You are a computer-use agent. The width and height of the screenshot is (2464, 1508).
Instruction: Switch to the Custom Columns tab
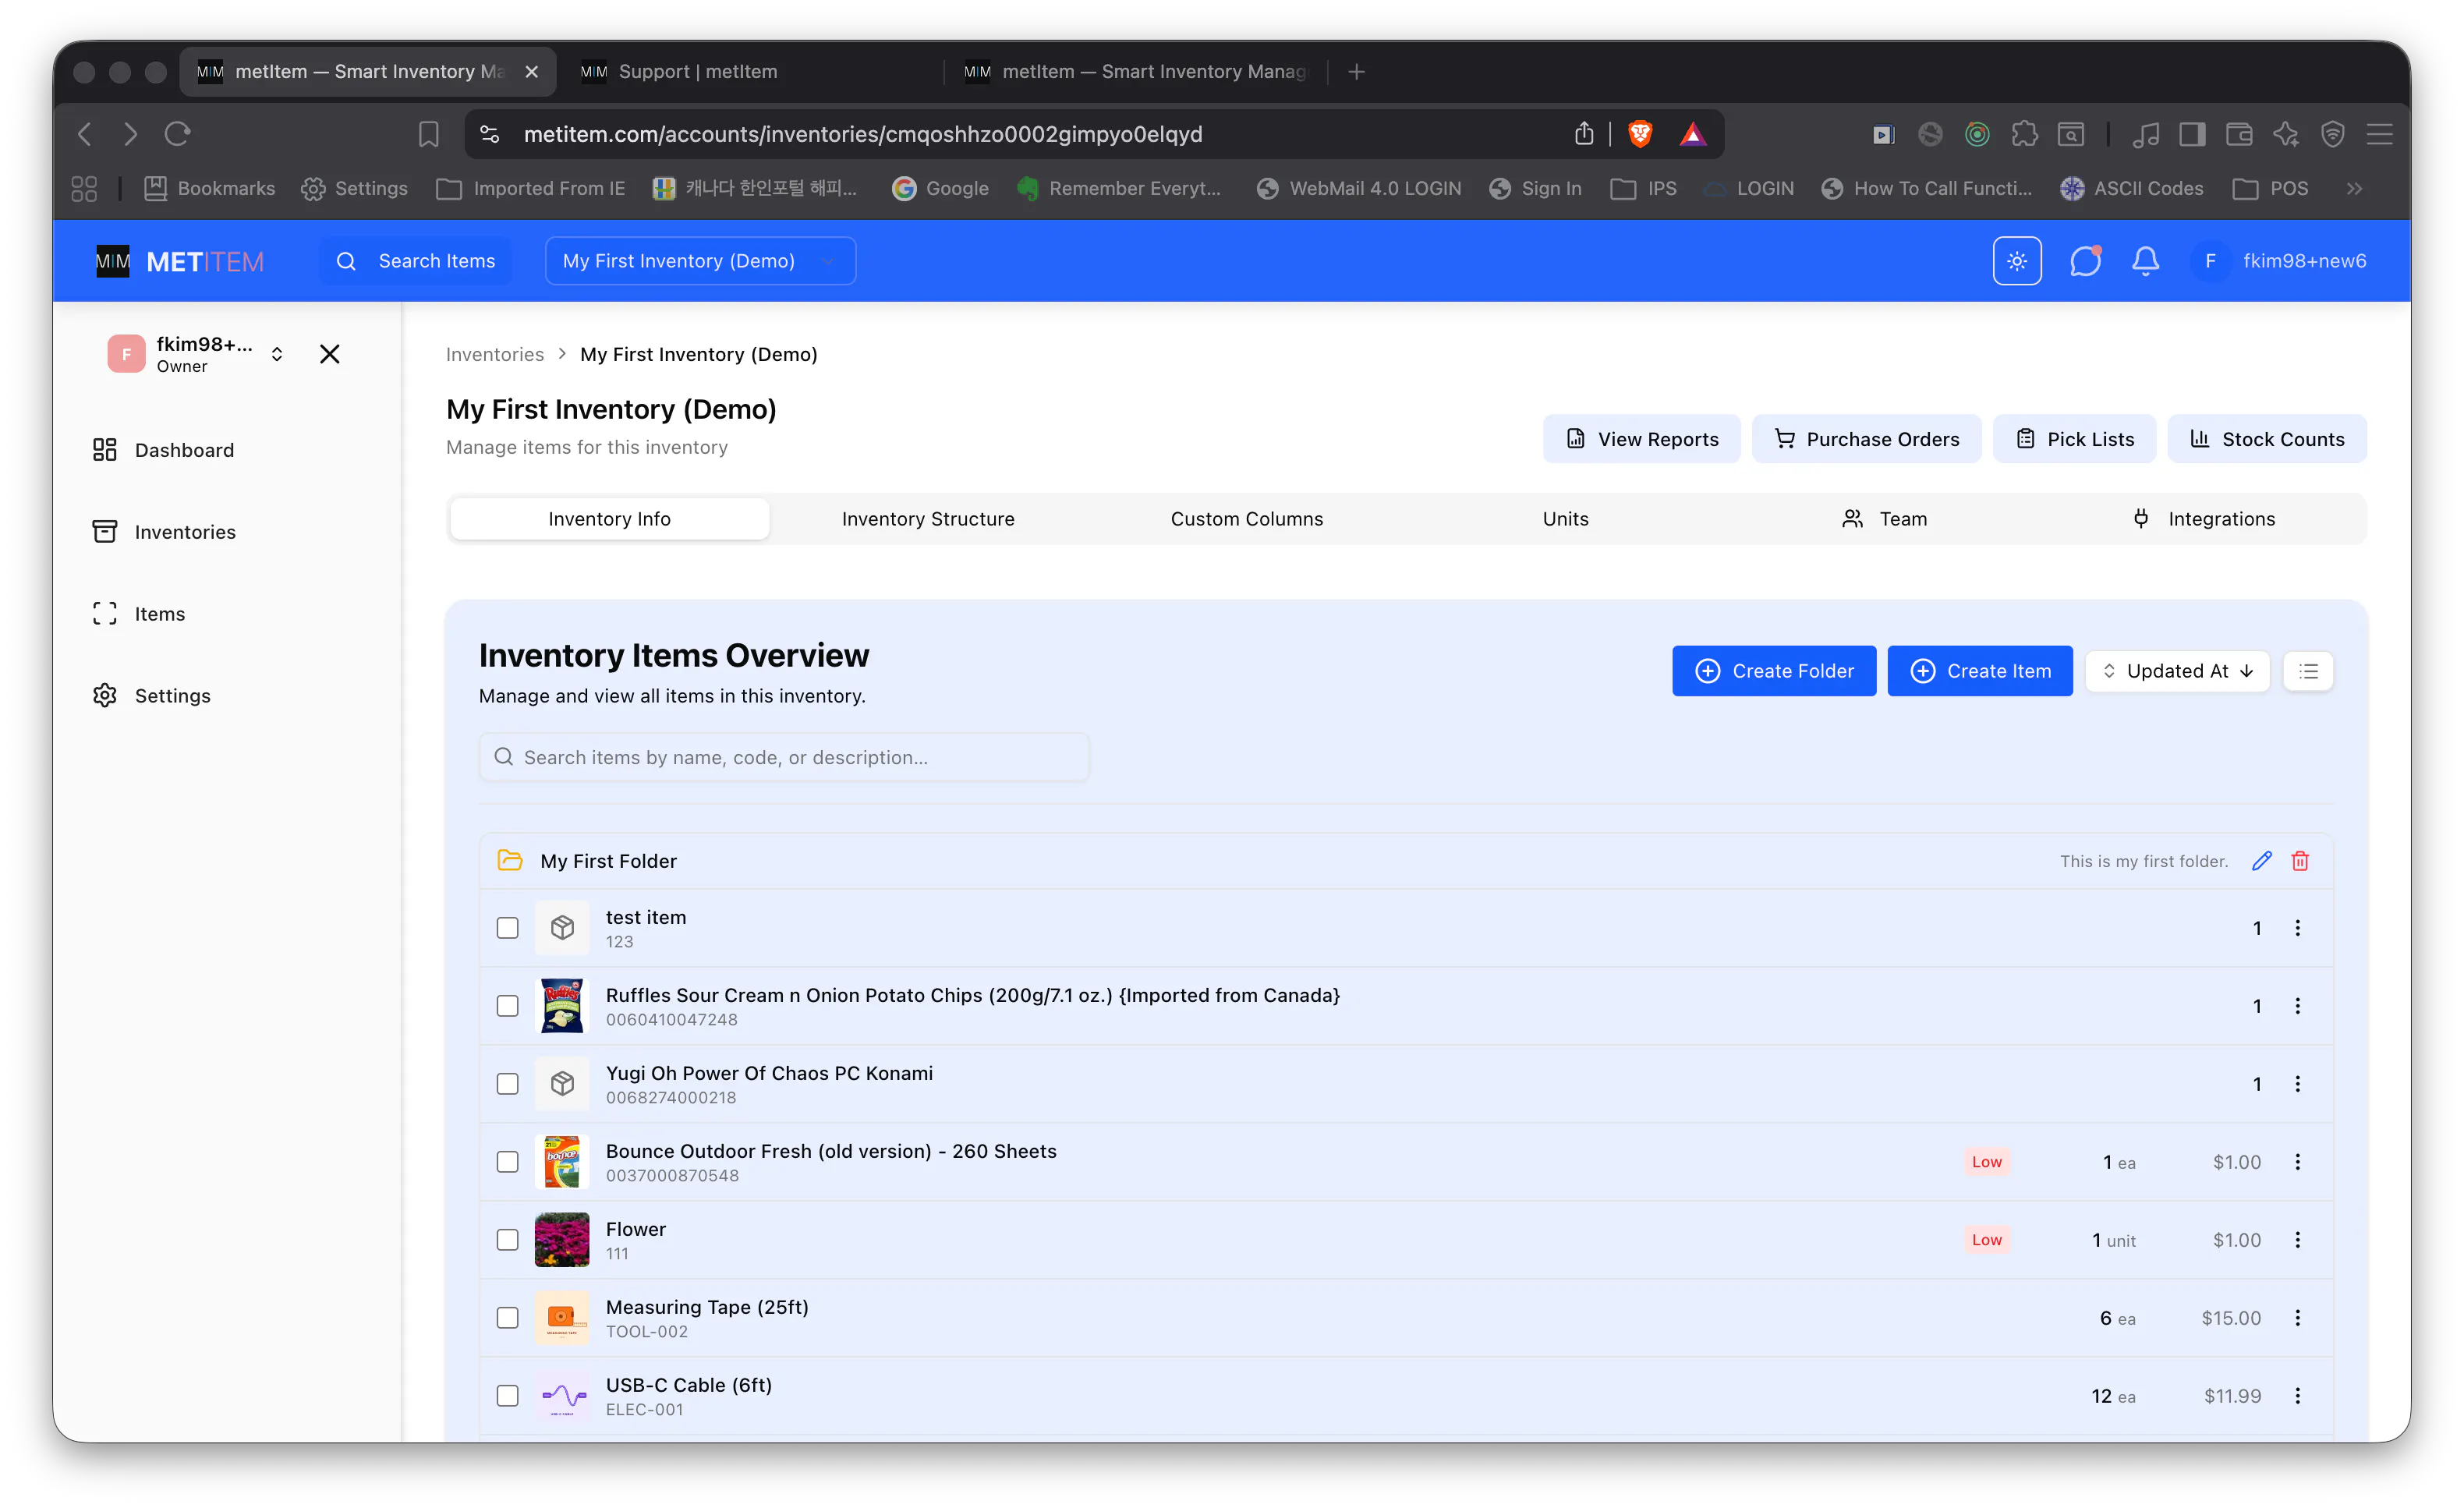pyautogui.click(x=1247, y=519)
